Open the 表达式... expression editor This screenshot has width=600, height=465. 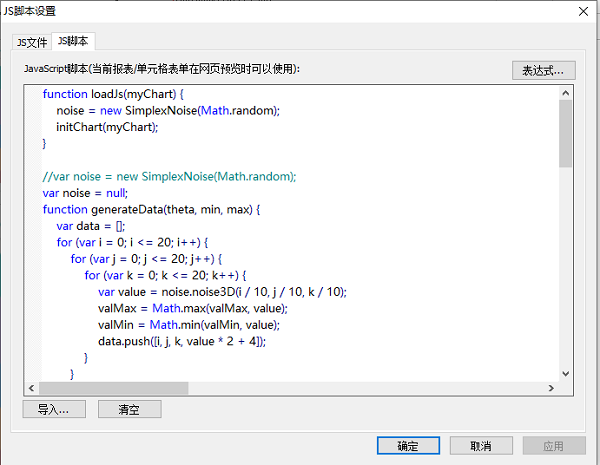point(543,70)
